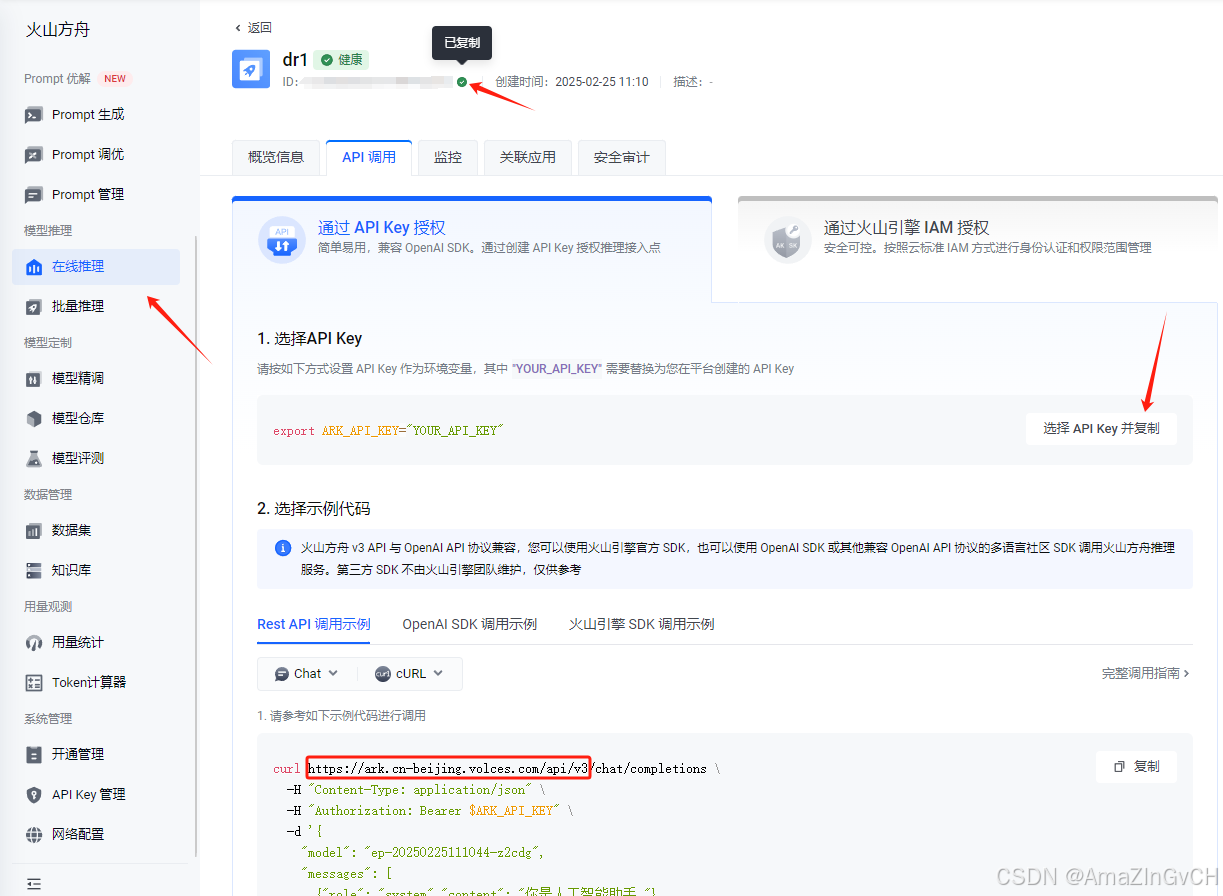Image resolution: width=1223 pixels, height=896 pixels.
Task: Open API Key 管理 menu entry
Action: 96,795
